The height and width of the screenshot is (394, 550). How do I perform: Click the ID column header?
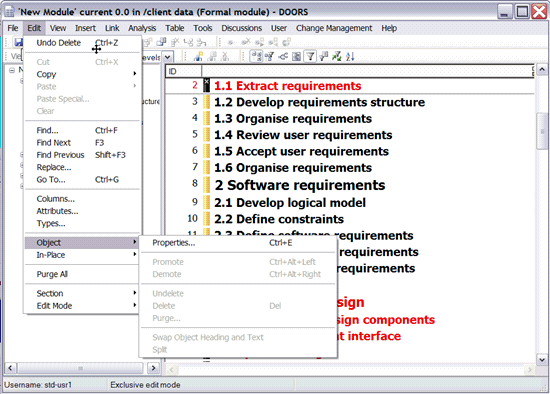coord(183,72)
